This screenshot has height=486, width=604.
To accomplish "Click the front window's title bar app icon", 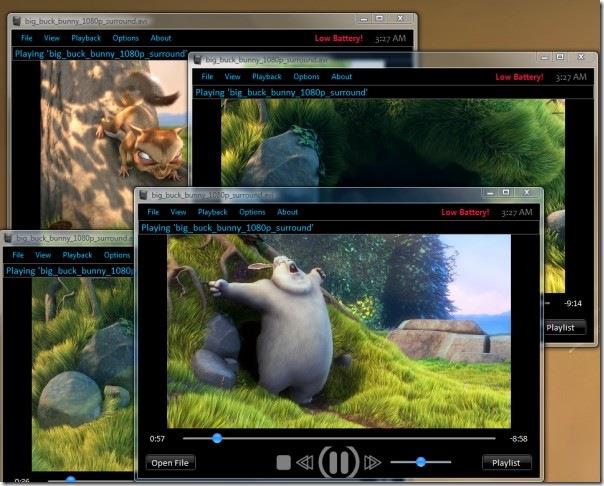I will (143, 195).
